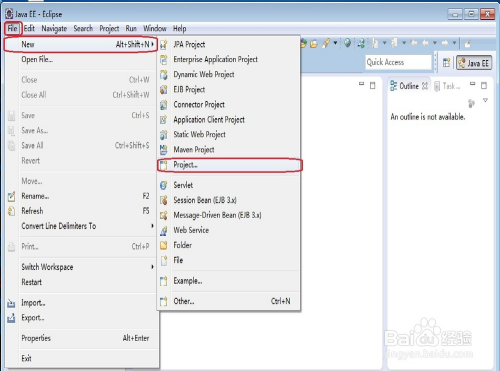Click the Application Client Project icon
This screenshot has width=500, height=371.
[163, 120]
